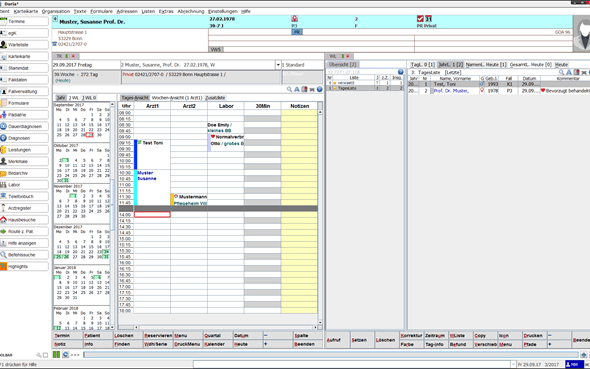Open the command history dropdown in the status bar
This screenshot has height=369, width=590.
click(x=513, y=364)
